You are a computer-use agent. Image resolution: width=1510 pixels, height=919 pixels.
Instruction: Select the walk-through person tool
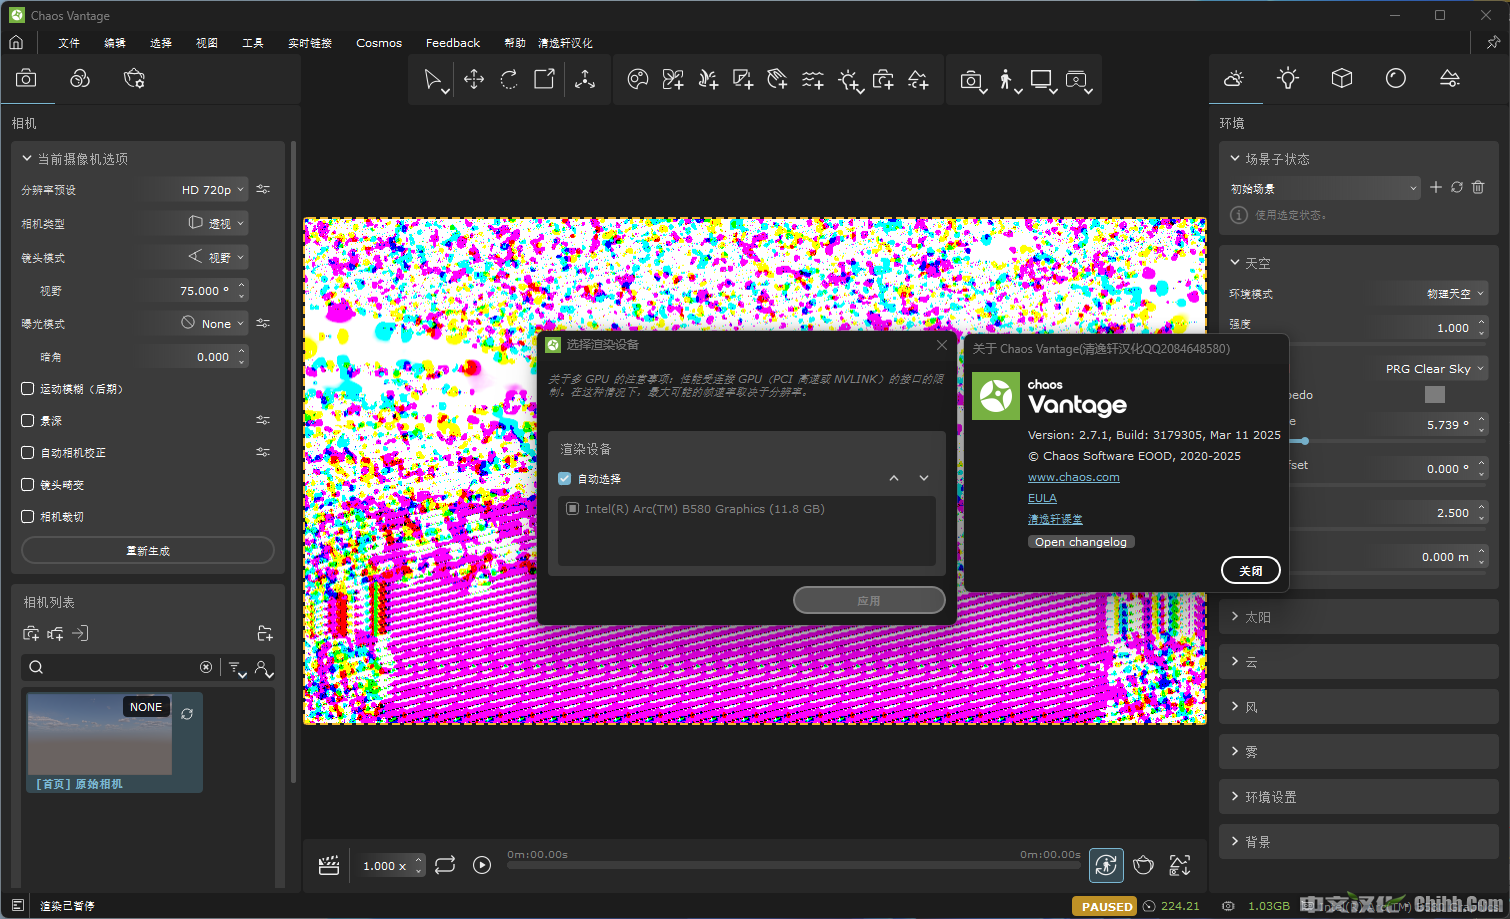pyautogui.click(x=1006, y=79)
